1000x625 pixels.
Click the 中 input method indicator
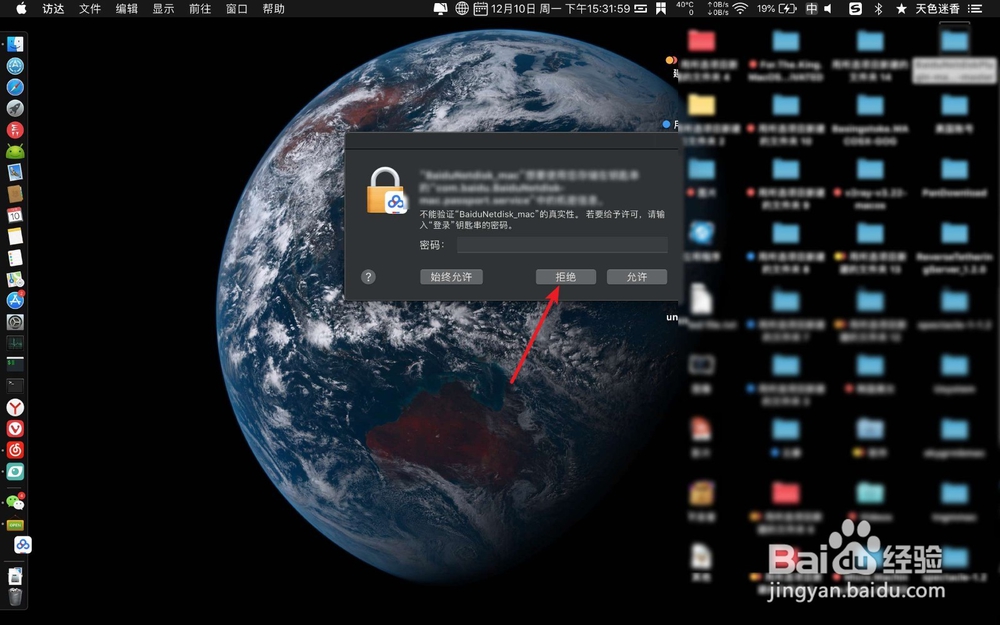click(811, 8)
